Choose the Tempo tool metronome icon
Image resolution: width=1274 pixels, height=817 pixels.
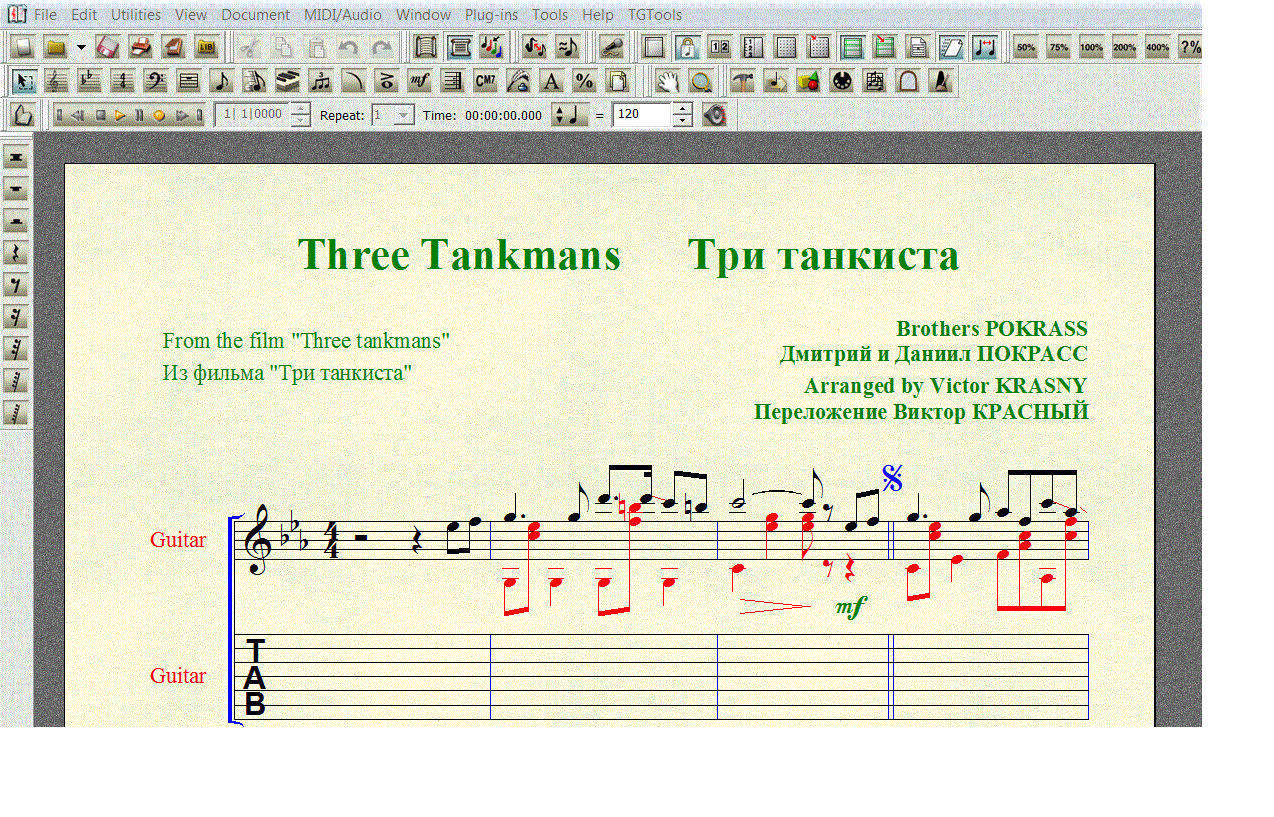tap(939, 81)
